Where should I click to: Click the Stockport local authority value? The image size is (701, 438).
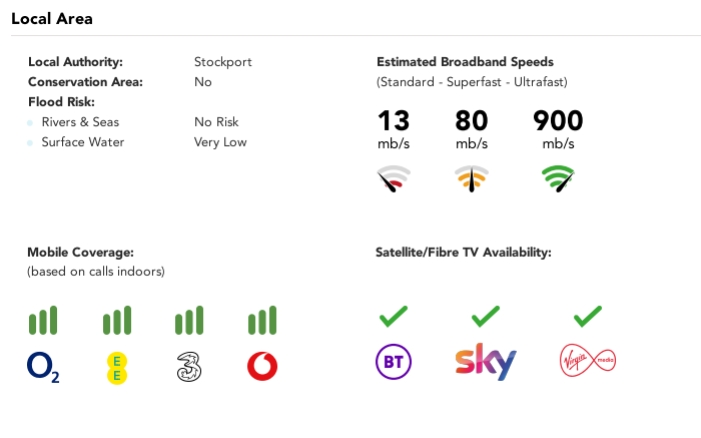pos(222,62)
